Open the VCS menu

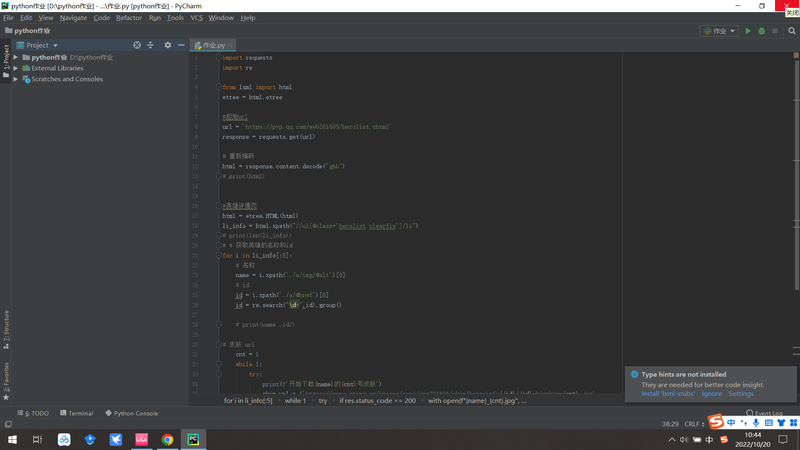pos(196,18)
